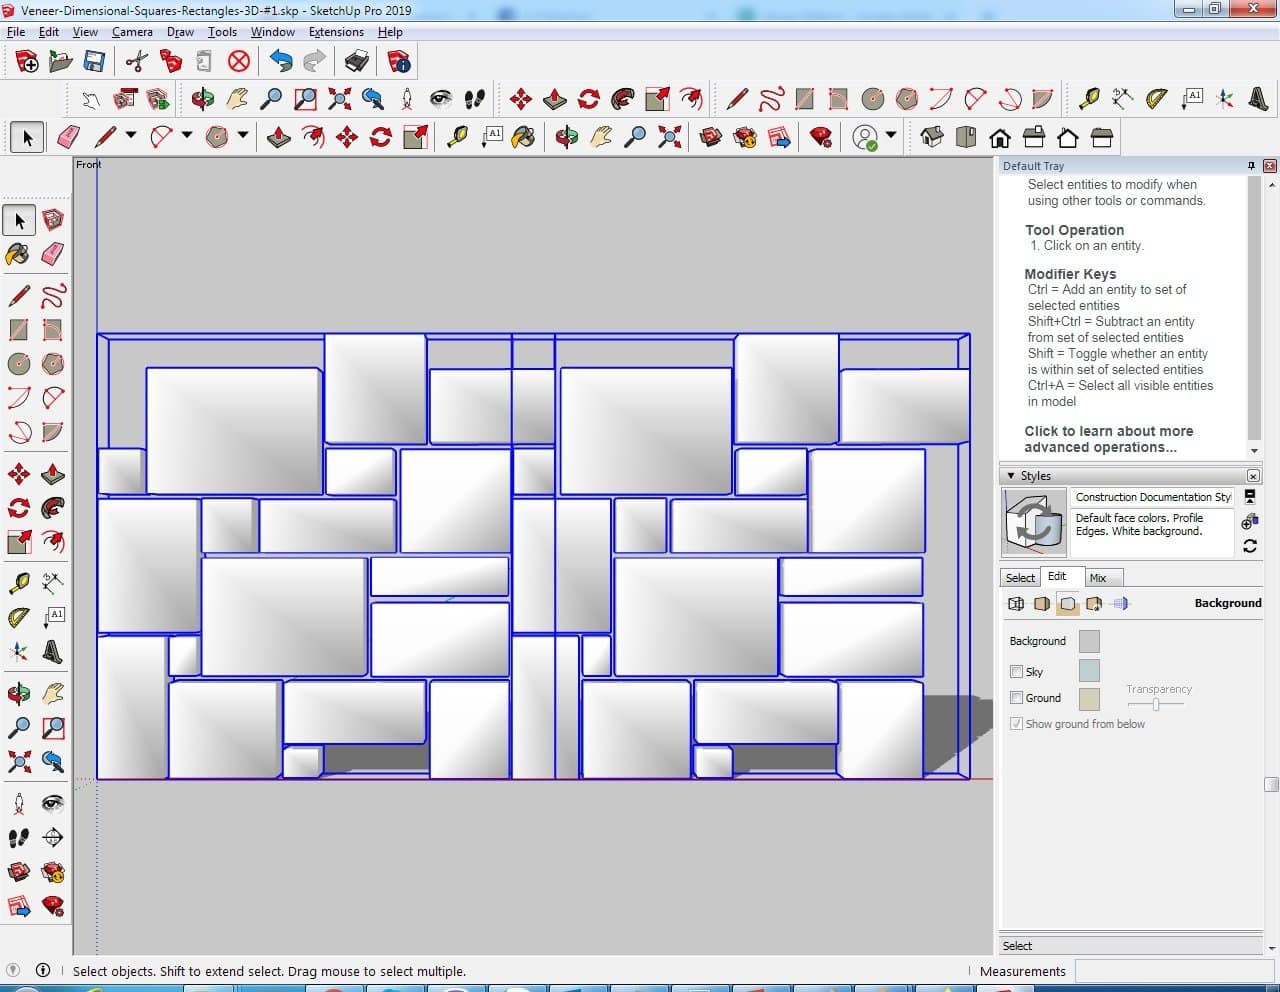Collapse the Styles panel triangle
1280x992 pixels.
tap(1011, 476)
